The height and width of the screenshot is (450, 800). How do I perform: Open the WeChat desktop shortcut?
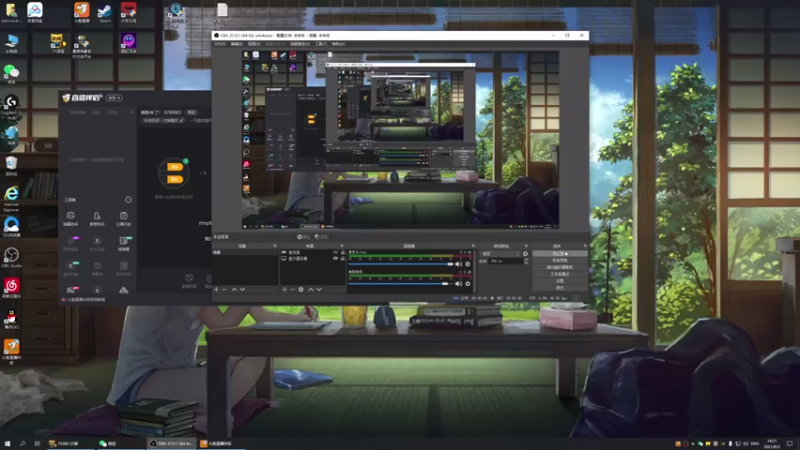click(x=11, y=73)
